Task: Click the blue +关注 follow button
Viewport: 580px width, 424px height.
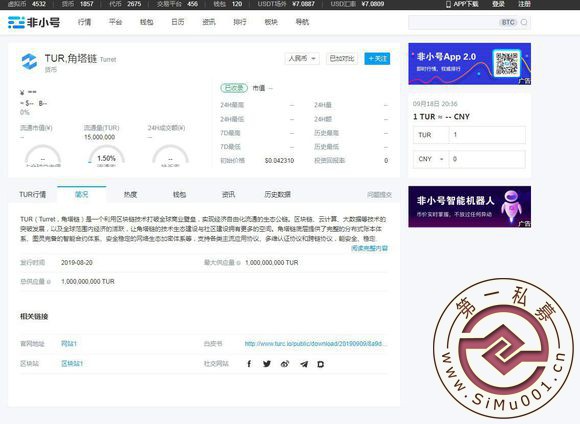Action: tap(377, 58)
